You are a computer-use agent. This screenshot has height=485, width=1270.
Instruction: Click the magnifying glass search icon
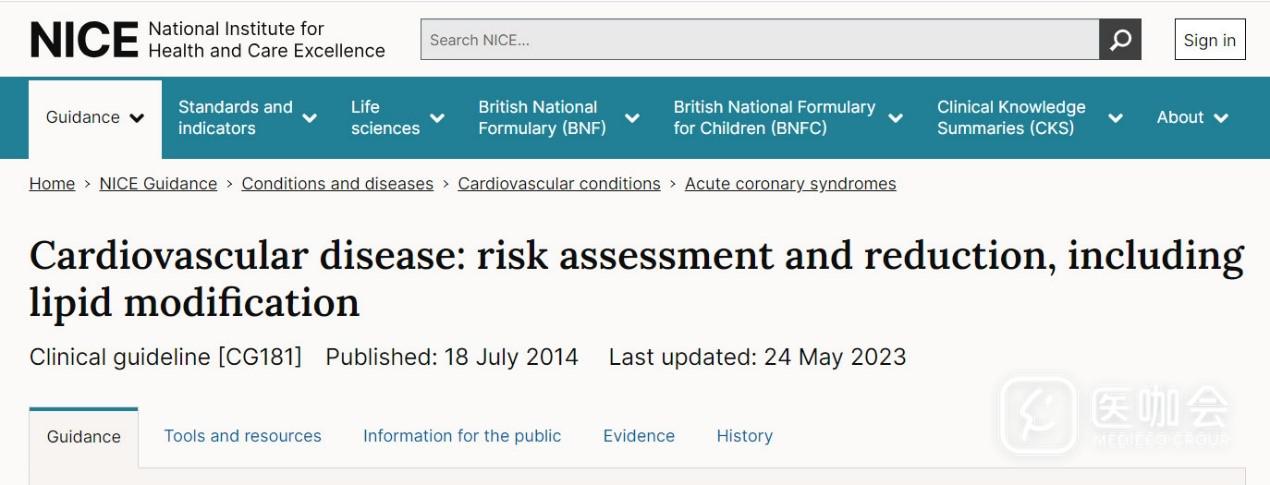click(x=1120, y=40)
